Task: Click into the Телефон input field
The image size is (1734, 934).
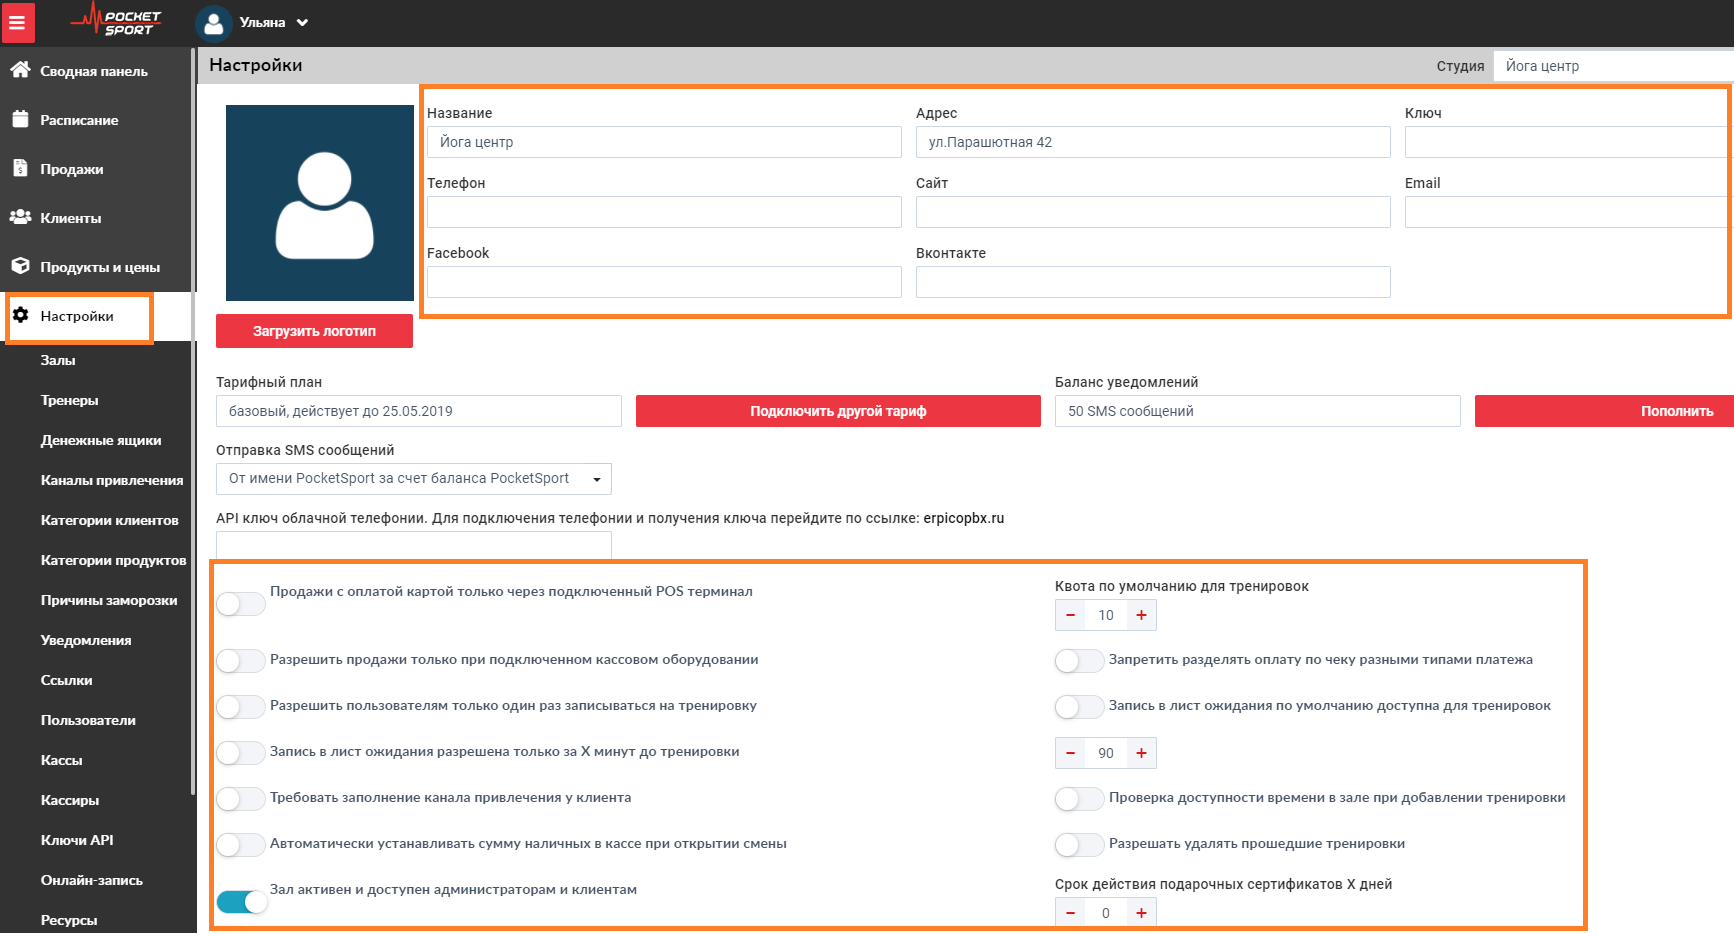Action: click(664, 212)
